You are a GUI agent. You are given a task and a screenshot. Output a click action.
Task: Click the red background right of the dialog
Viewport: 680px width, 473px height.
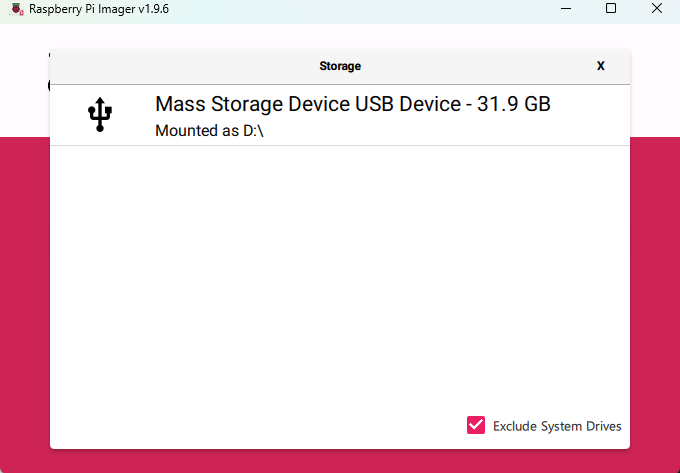[x=655, y=300]
